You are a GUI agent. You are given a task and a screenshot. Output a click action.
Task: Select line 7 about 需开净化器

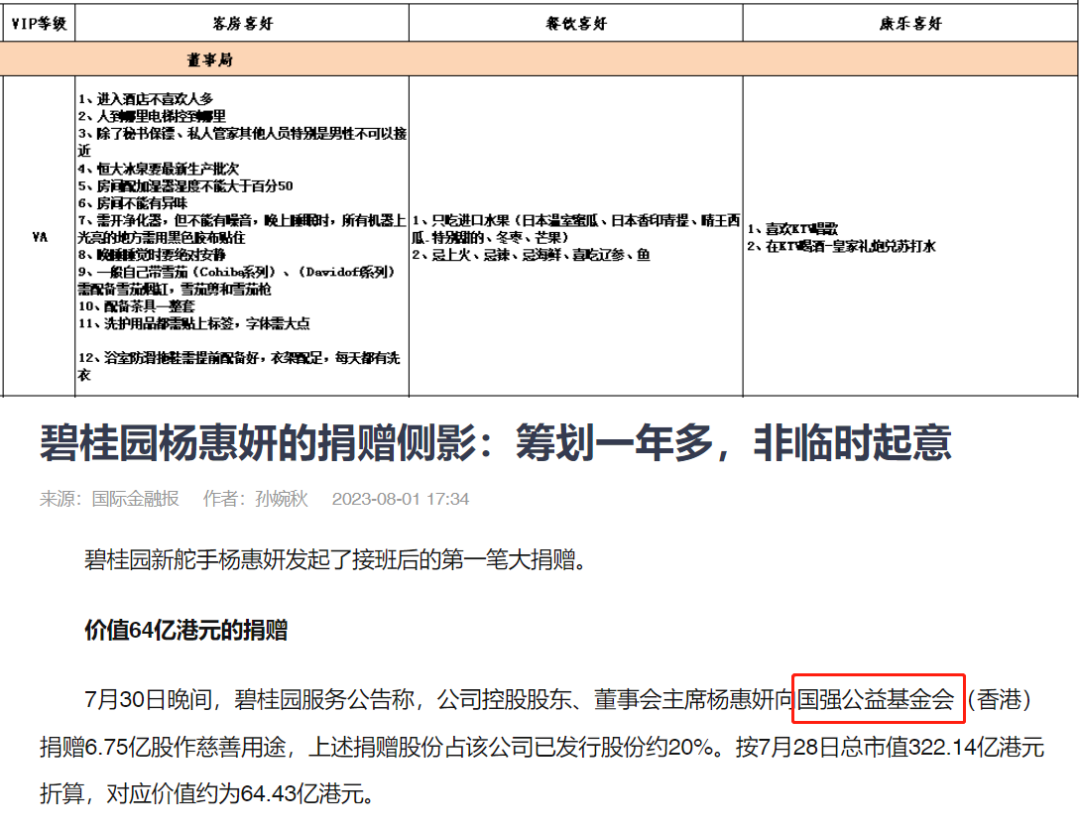pos(242,229)
